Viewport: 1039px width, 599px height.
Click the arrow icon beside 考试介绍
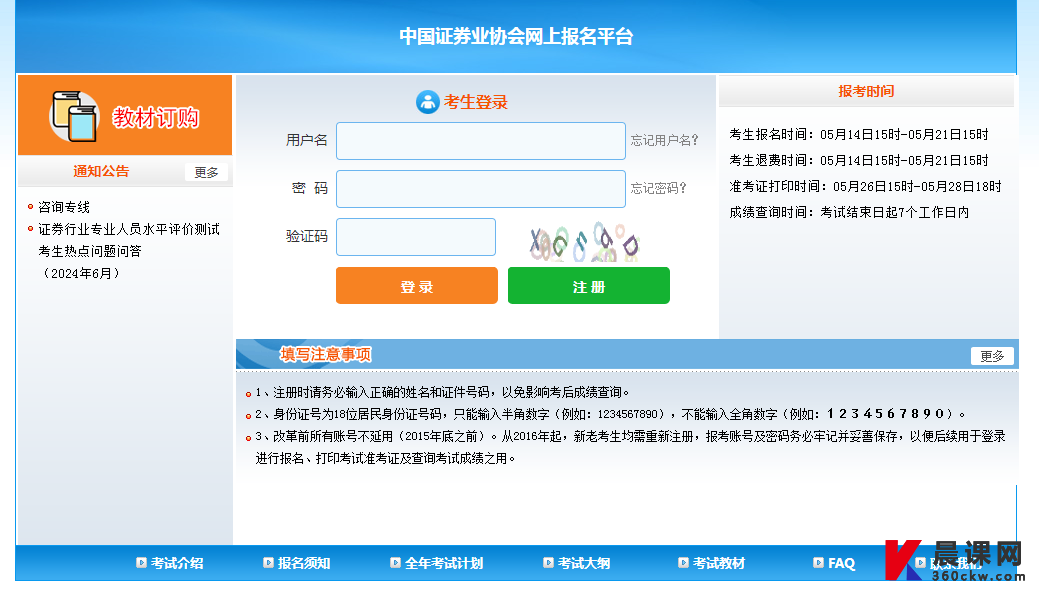coord(141,563)
